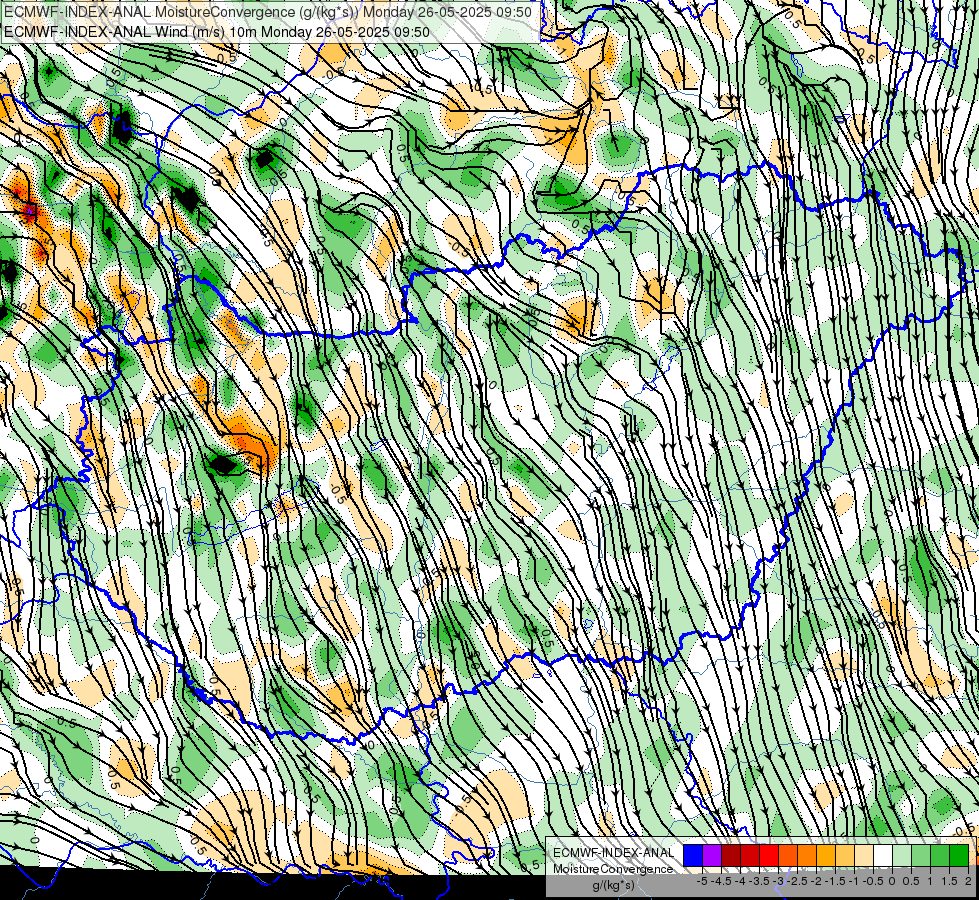979x900 pixels.
Task: Click the -5 value on legend scale
Action: pyautogui.click(x=702, y=881)
